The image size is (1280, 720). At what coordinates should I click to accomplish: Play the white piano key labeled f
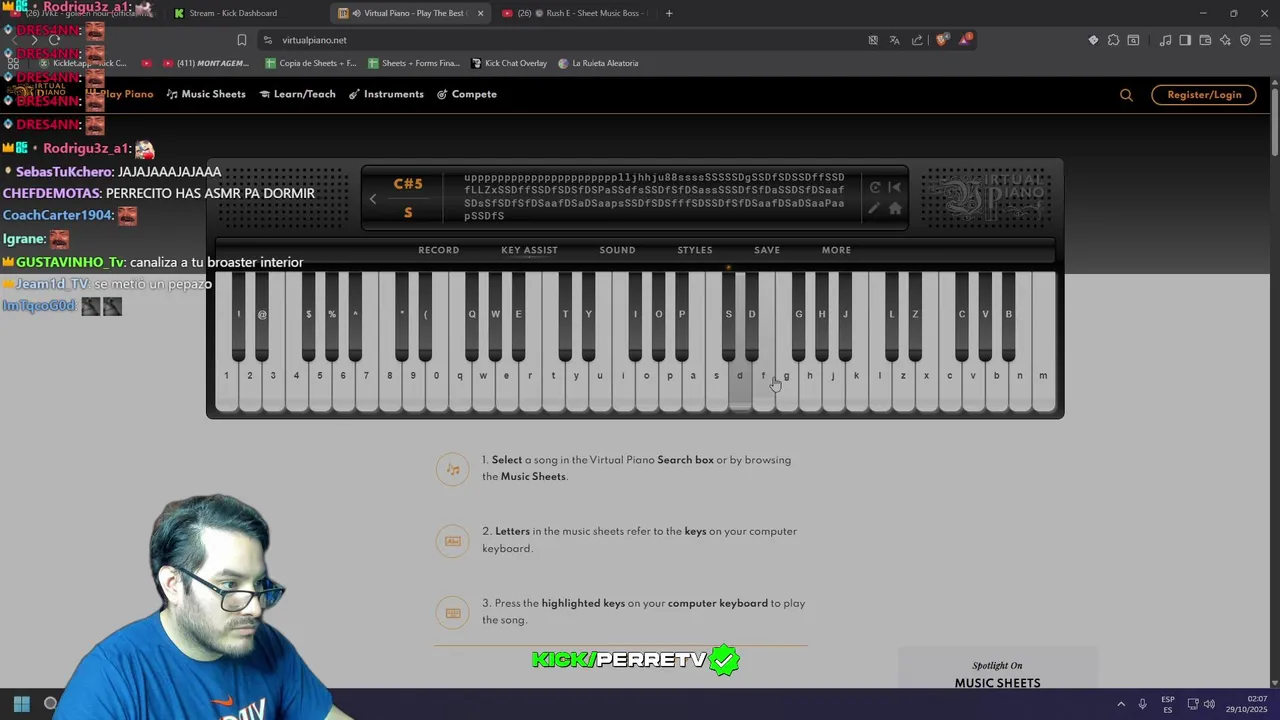coord(763,385)
